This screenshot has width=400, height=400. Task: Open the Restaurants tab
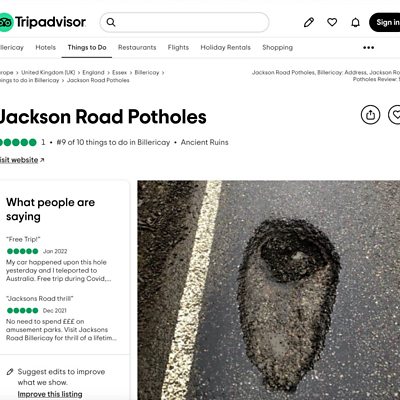click(137, 47)
